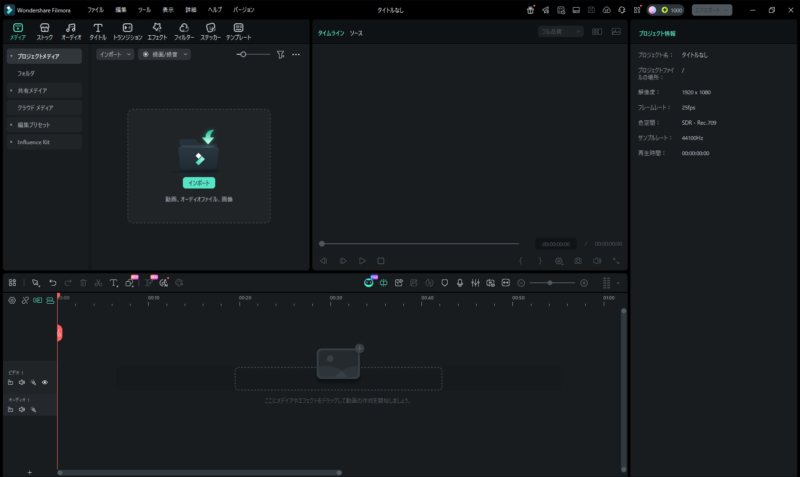Open the ファイル menu
This screenshot has width=800, height=477.
tap(95, 9)
